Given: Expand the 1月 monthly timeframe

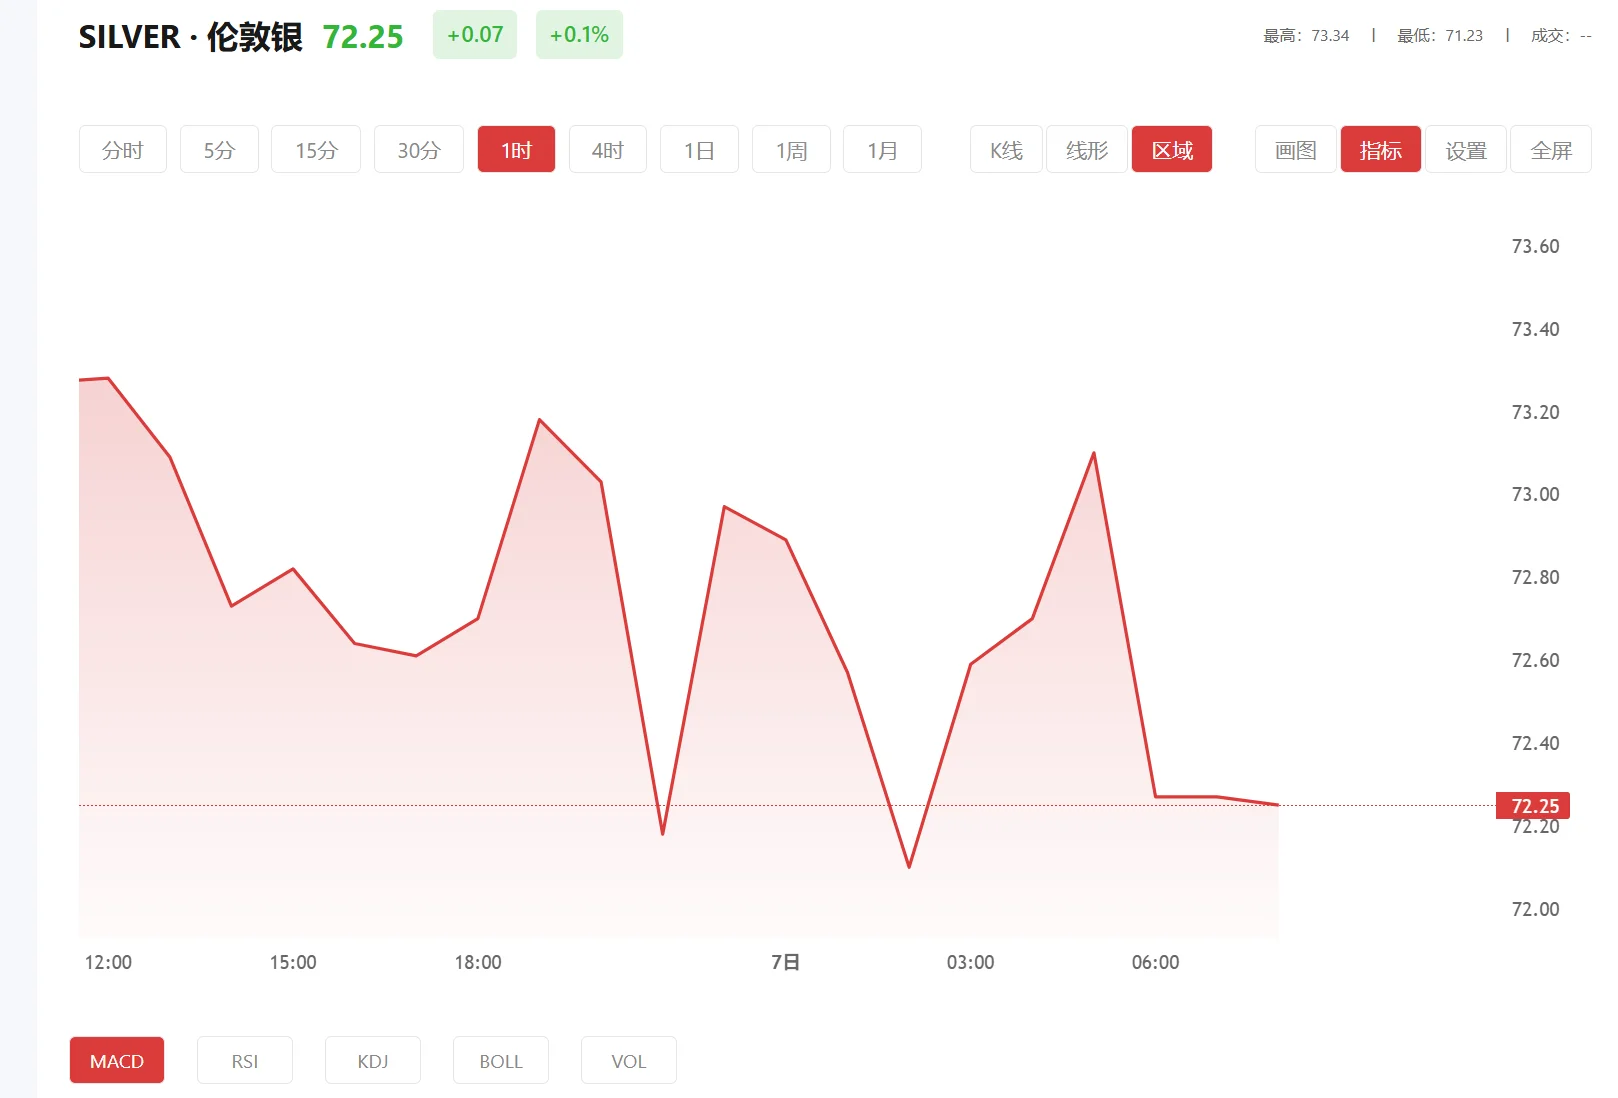Looking at the screenshot, I should (882, 149).
